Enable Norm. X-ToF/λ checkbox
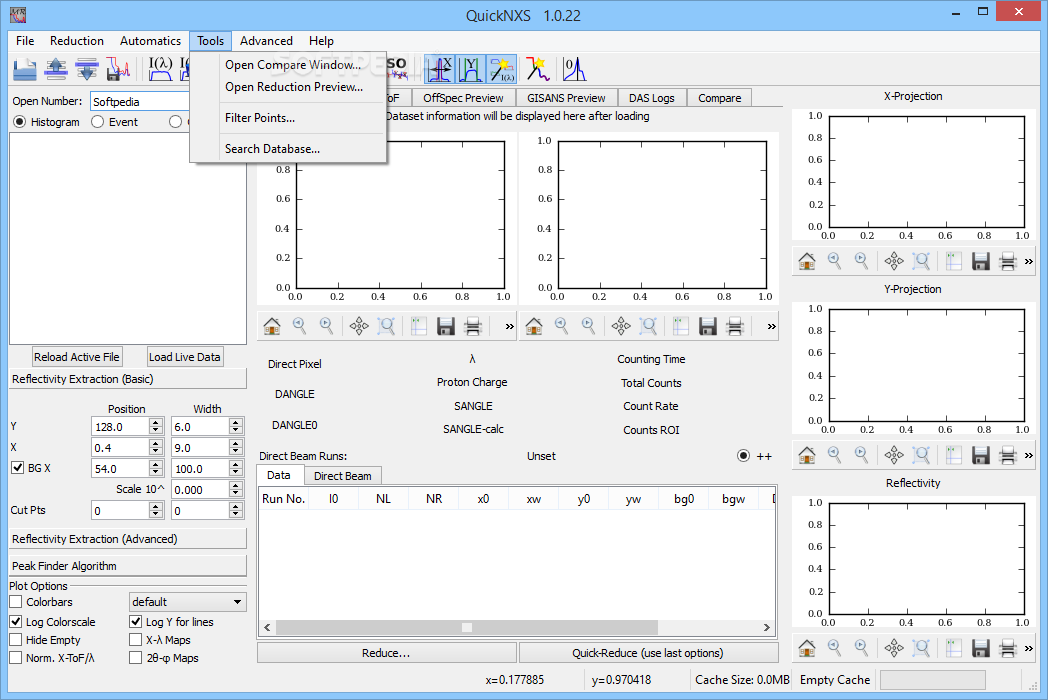1048x700 pixels. (x=16, y=658)
